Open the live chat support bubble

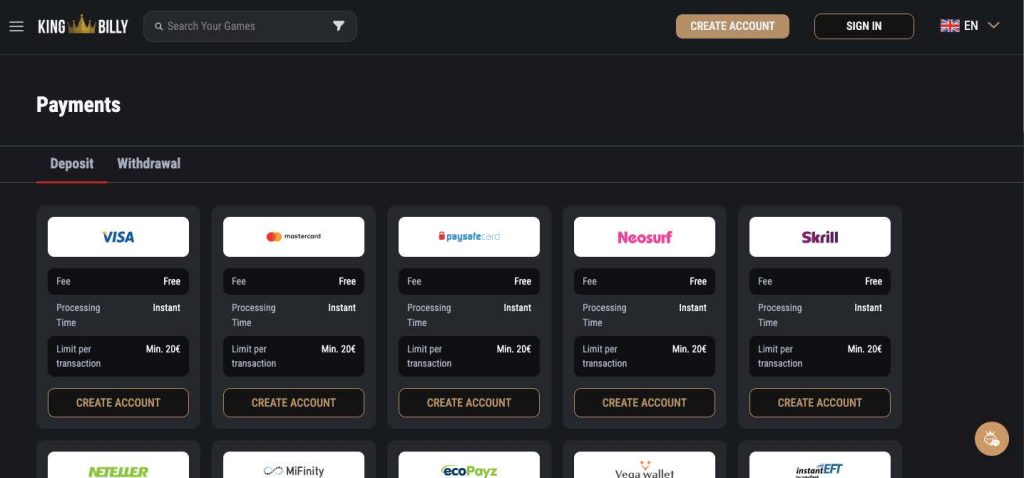991,439
